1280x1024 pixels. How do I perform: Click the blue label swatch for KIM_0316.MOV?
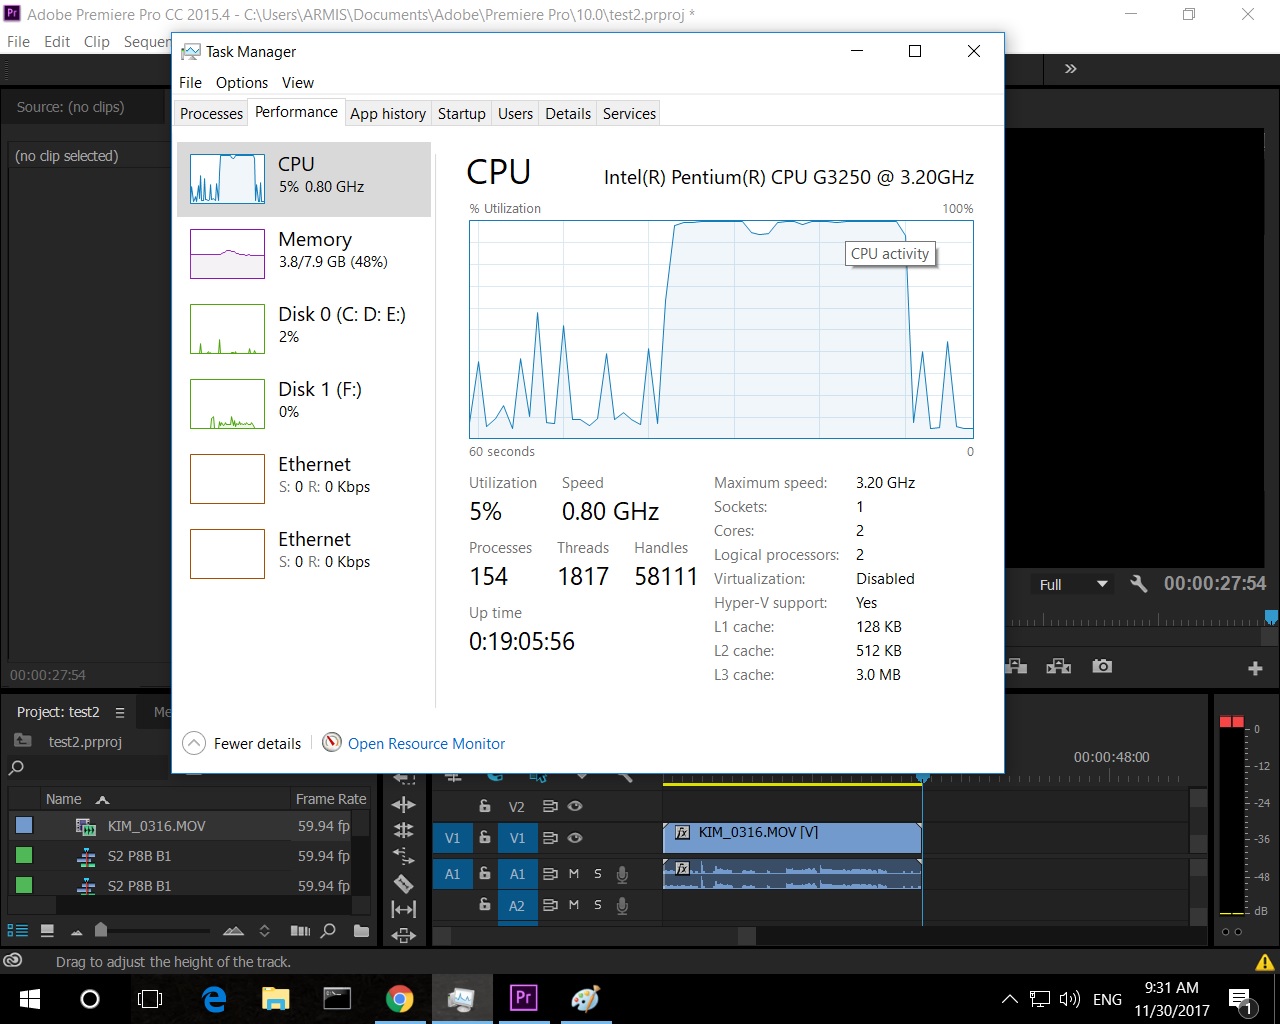24,826
